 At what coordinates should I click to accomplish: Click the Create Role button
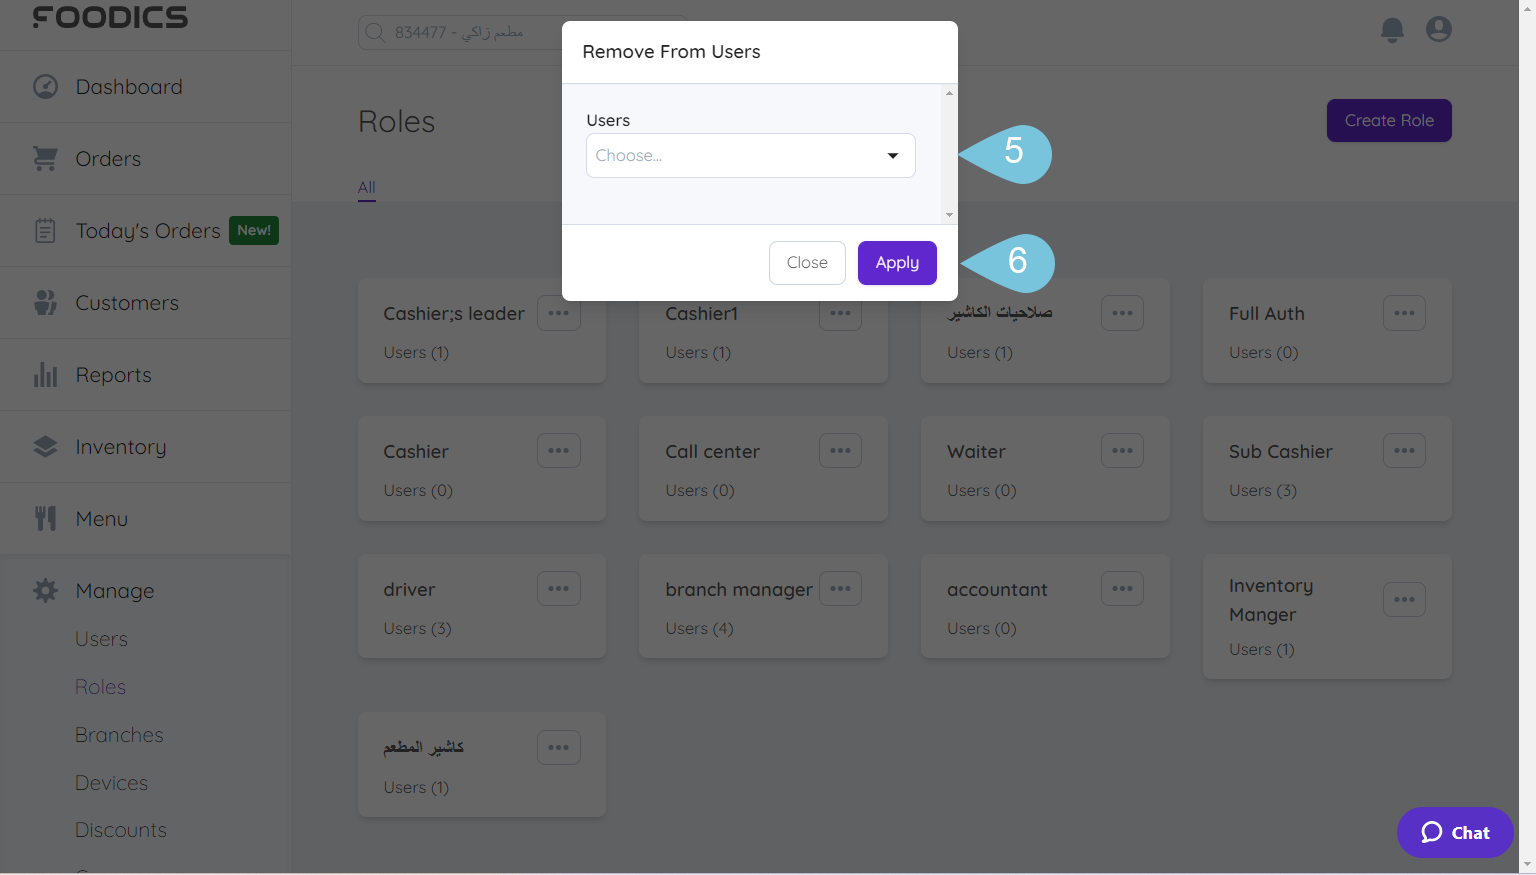point(1389,120)
